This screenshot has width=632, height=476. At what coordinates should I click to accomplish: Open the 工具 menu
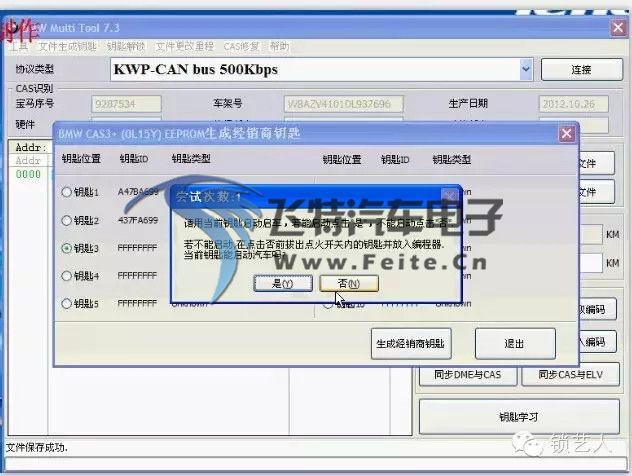tap(19, 46)
